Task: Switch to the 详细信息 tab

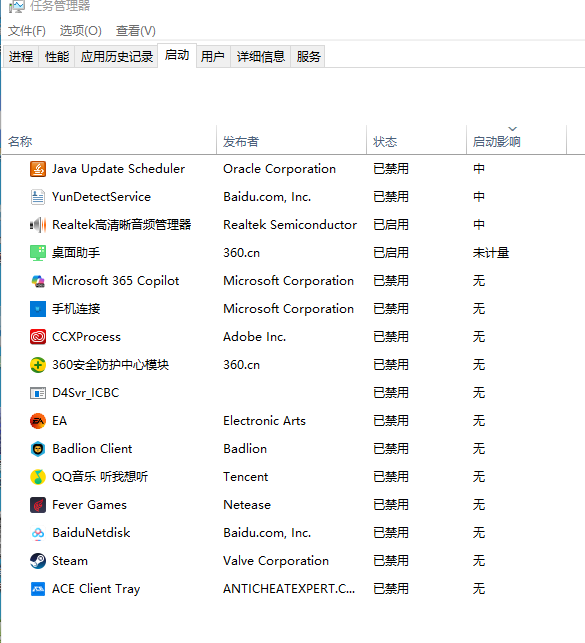Action: (x=261, y=56)
